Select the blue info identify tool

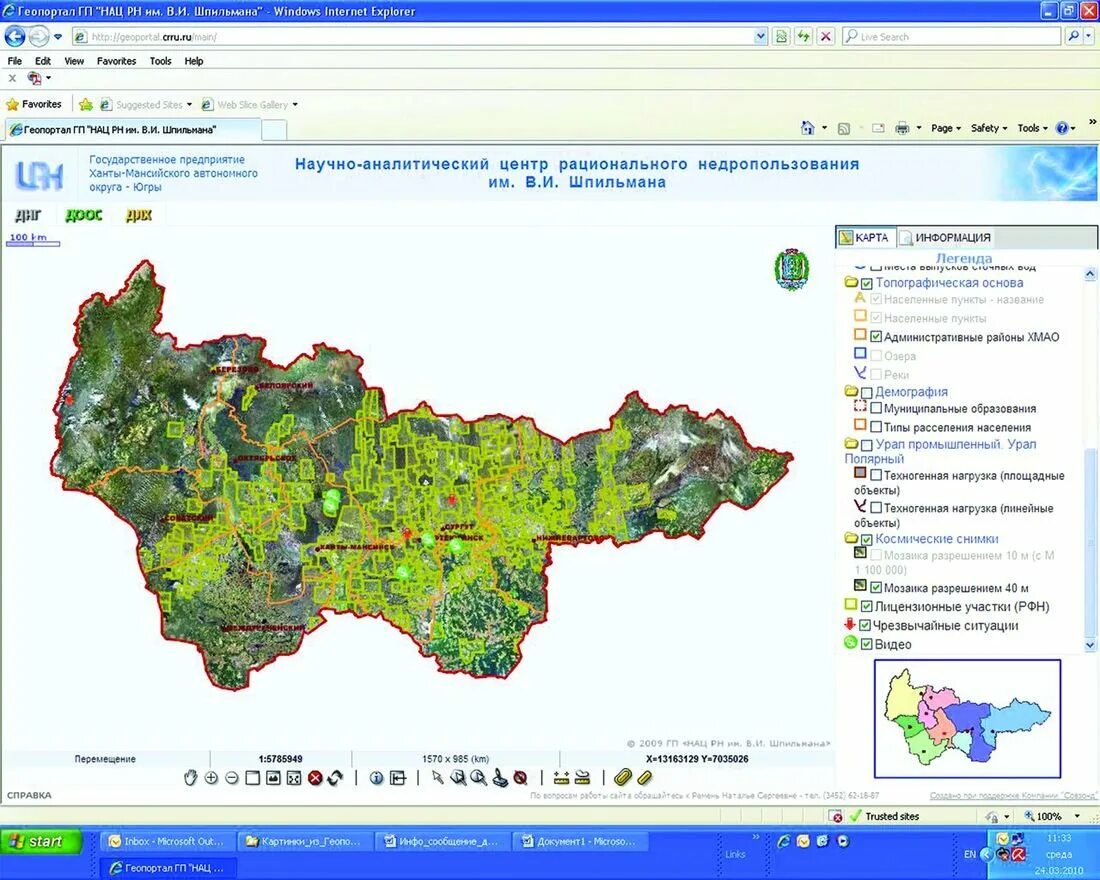377,778
